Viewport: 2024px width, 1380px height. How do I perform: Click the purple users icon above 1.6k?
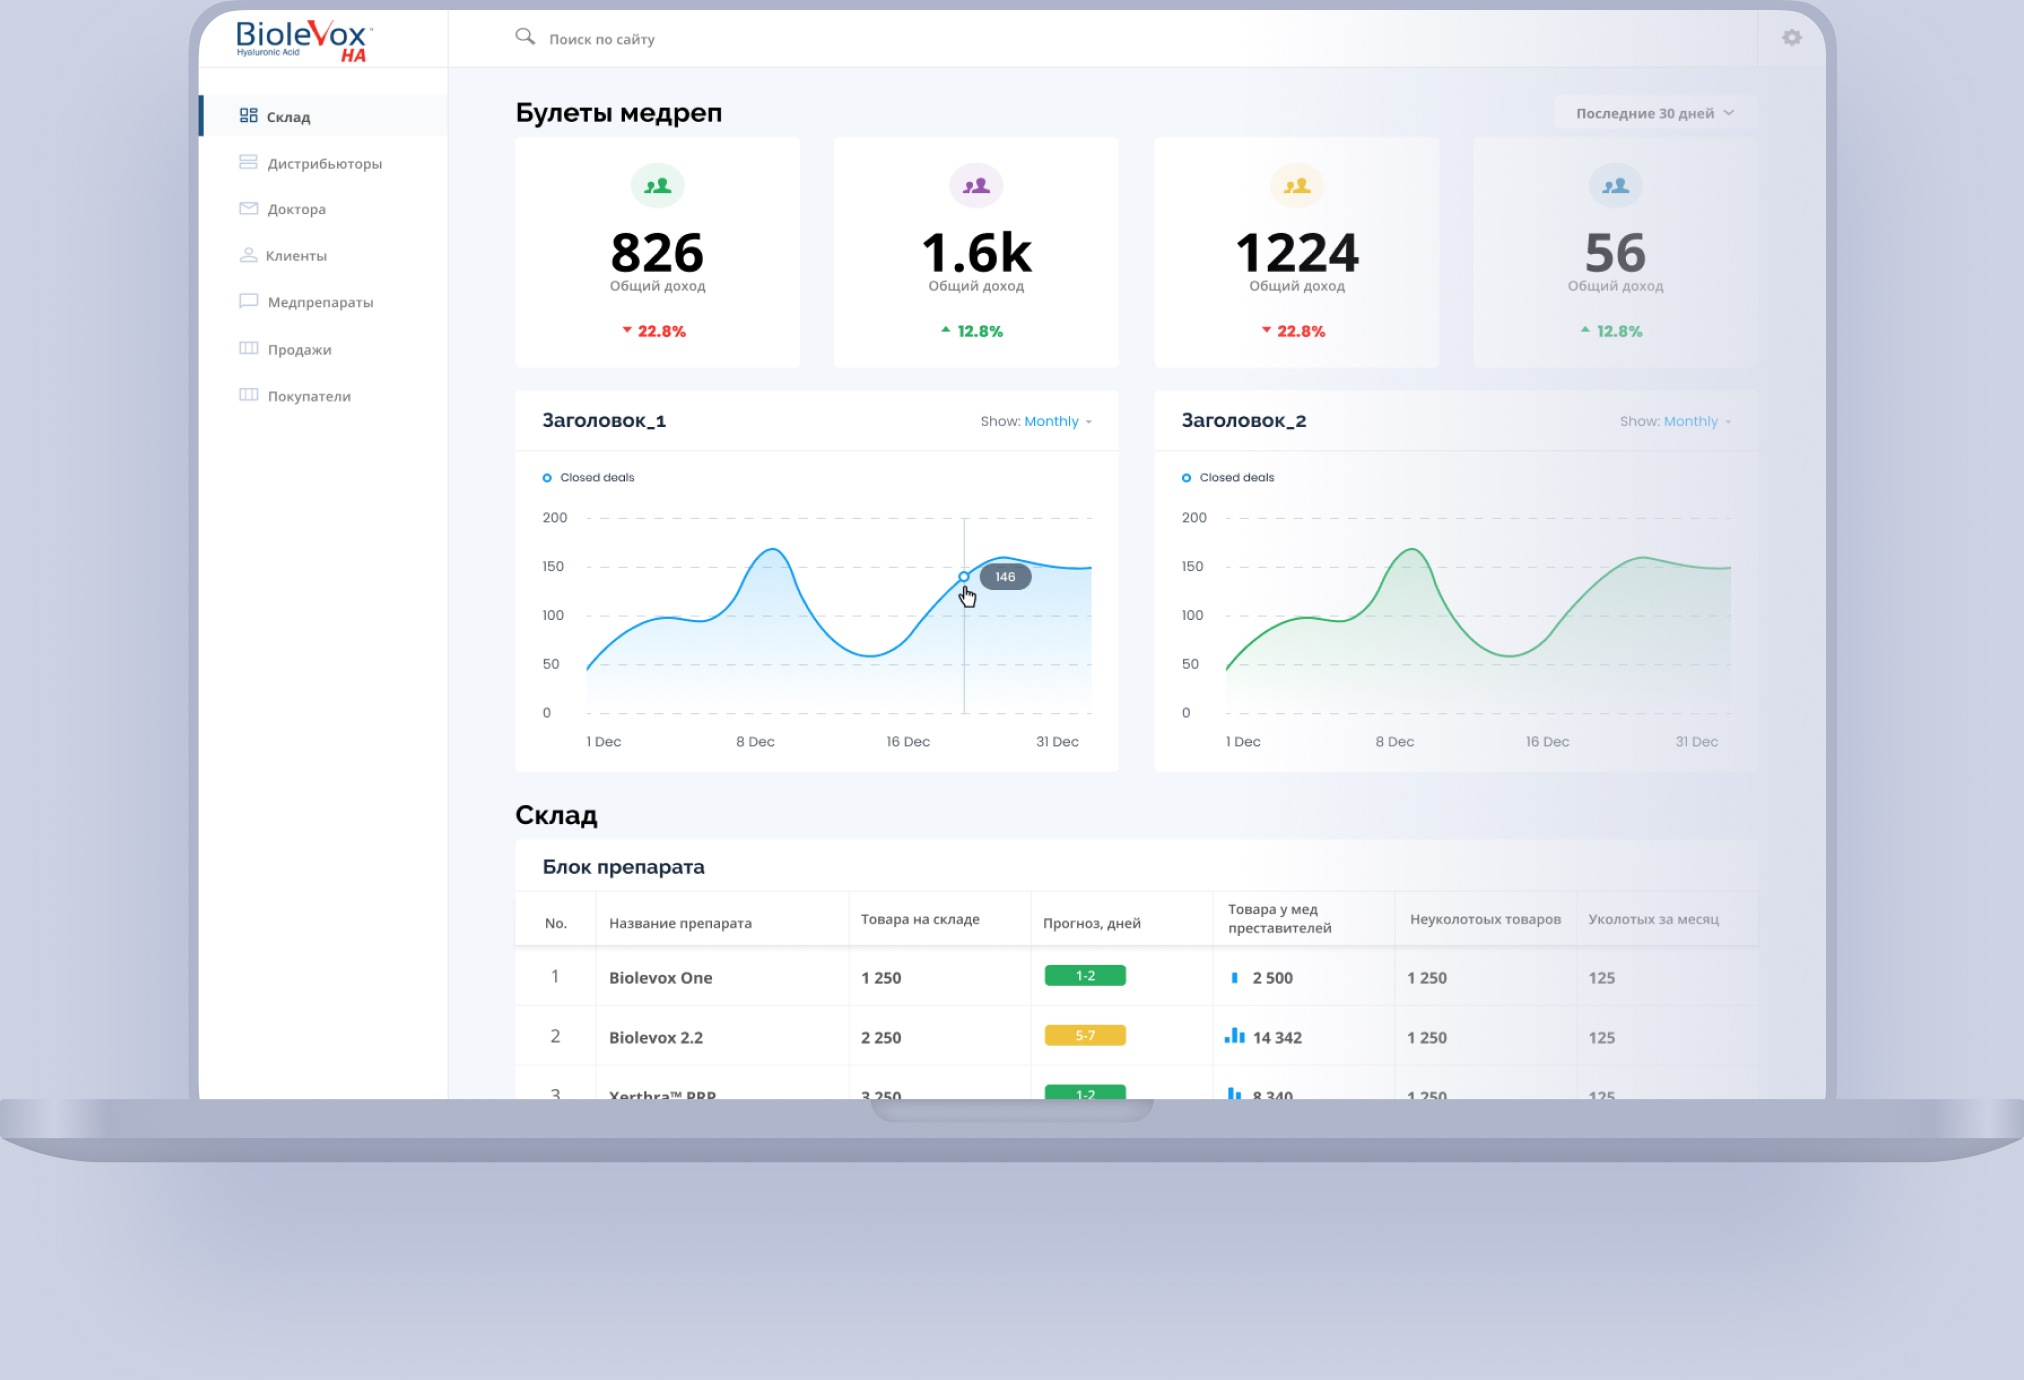[x=976, y=185]
